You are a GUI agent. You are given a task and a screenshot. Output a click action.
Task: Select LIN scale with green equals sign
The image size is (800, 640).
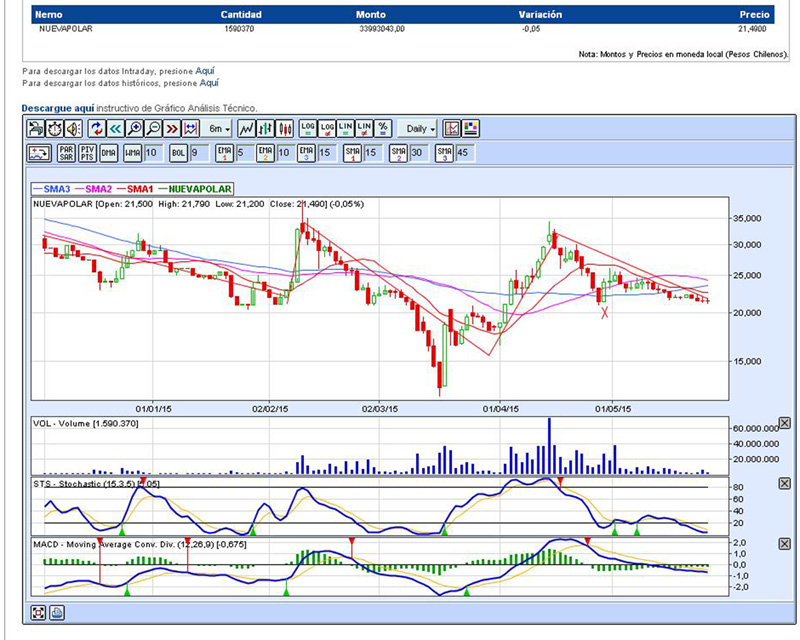pos(345,129)
